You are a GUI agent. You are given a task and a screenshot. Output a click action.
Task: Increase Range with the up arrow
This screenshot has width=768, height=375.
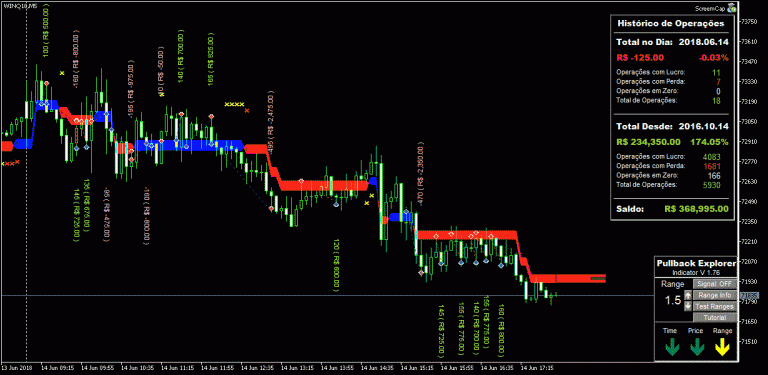[688, 295]
